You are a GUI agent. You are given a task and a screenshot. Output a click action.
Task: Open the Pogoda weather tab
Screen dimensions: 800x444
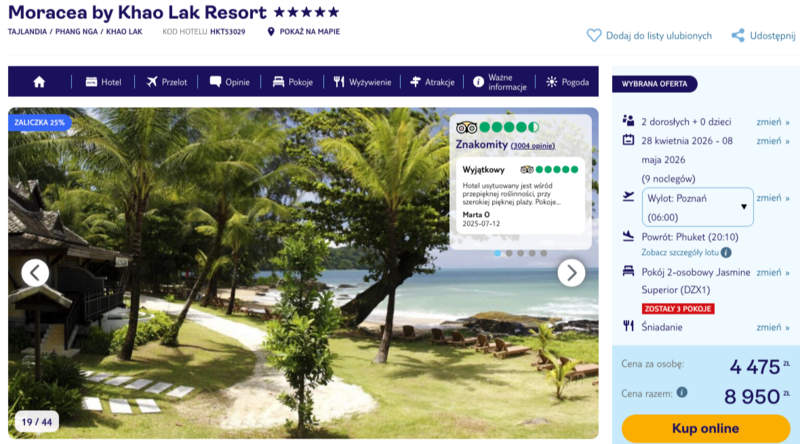click(x=567, y=82)
